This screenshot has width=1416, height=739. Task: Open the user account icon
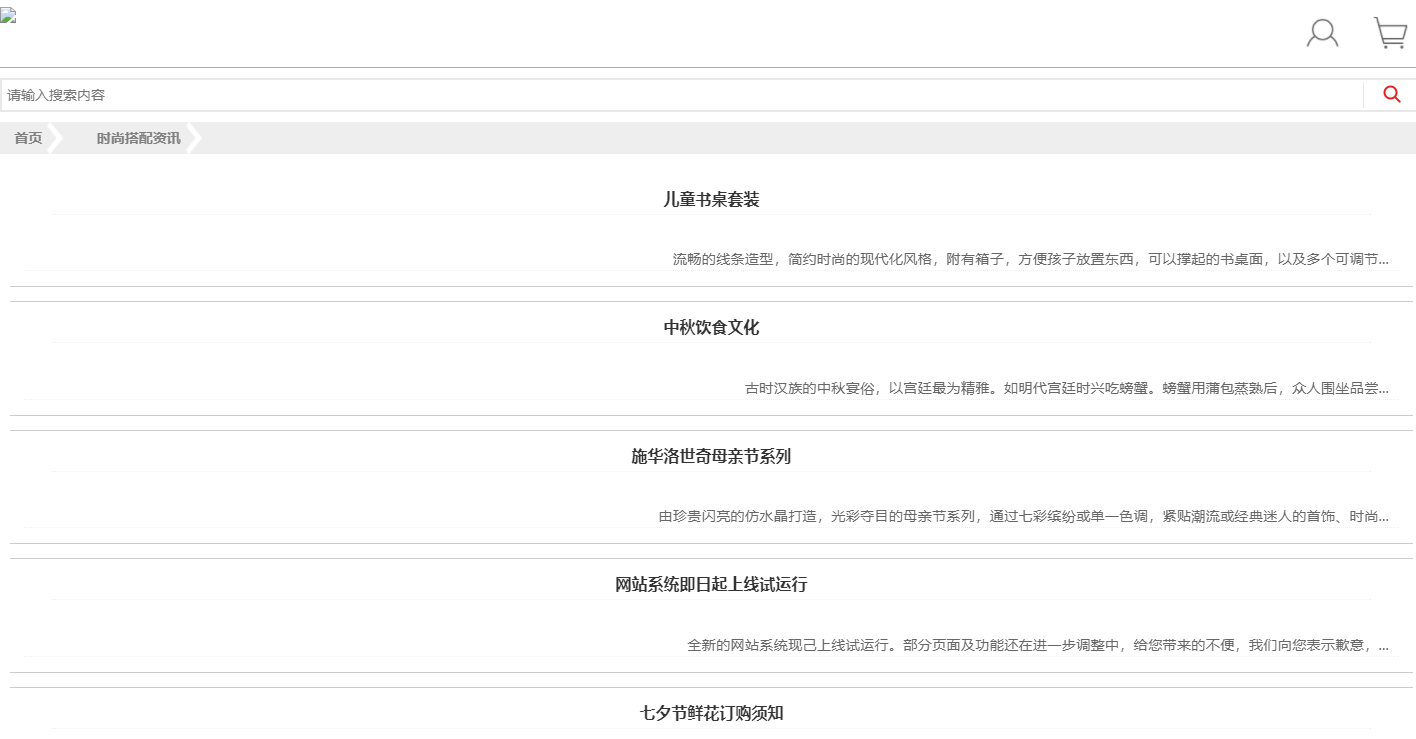[1322, 33]
